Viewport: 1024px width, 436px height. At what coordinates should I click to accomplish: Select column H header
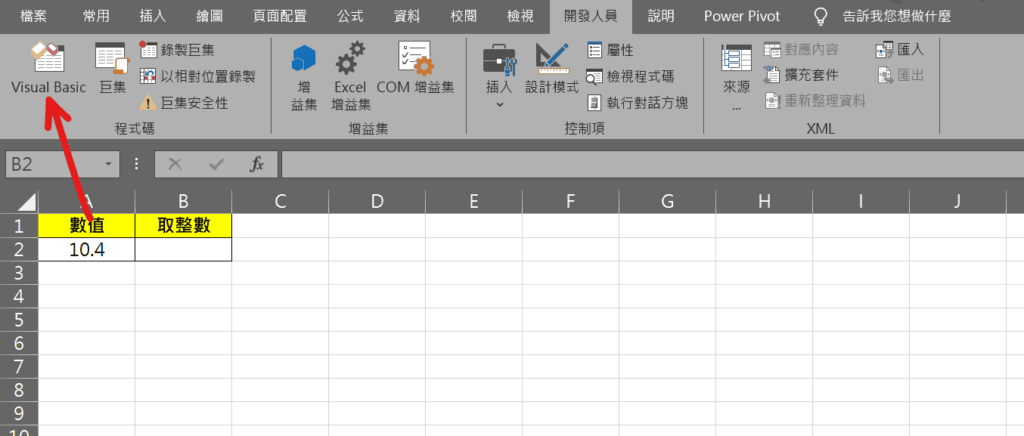click(764, 202)
